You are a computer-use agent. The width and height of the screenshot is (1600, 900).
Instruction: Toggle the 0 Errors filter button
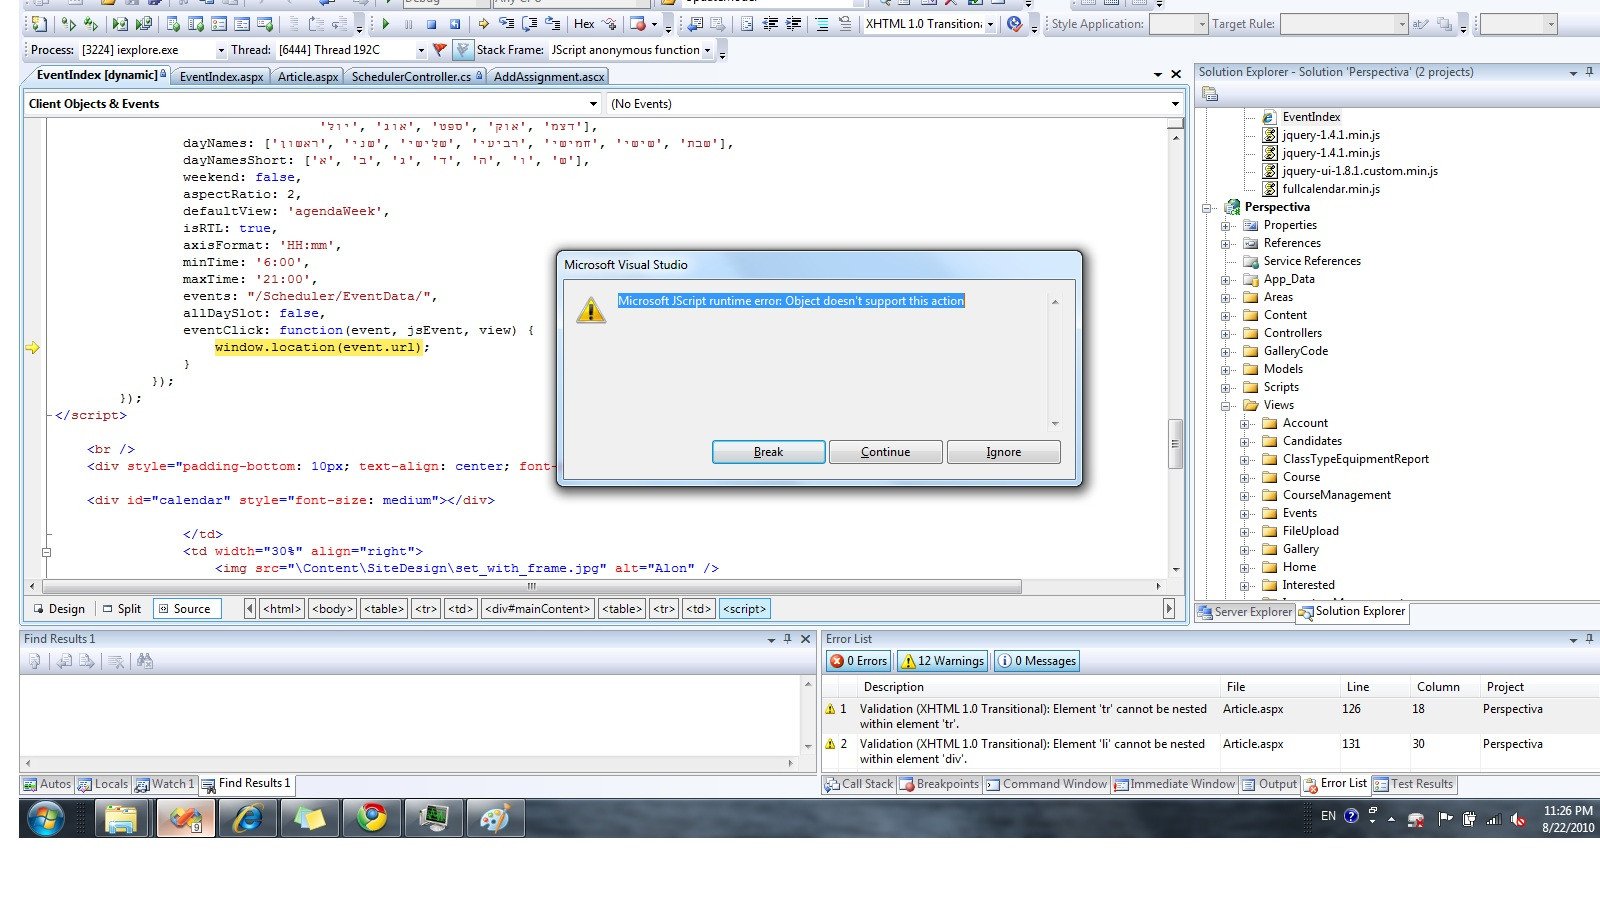pos(858,661)
